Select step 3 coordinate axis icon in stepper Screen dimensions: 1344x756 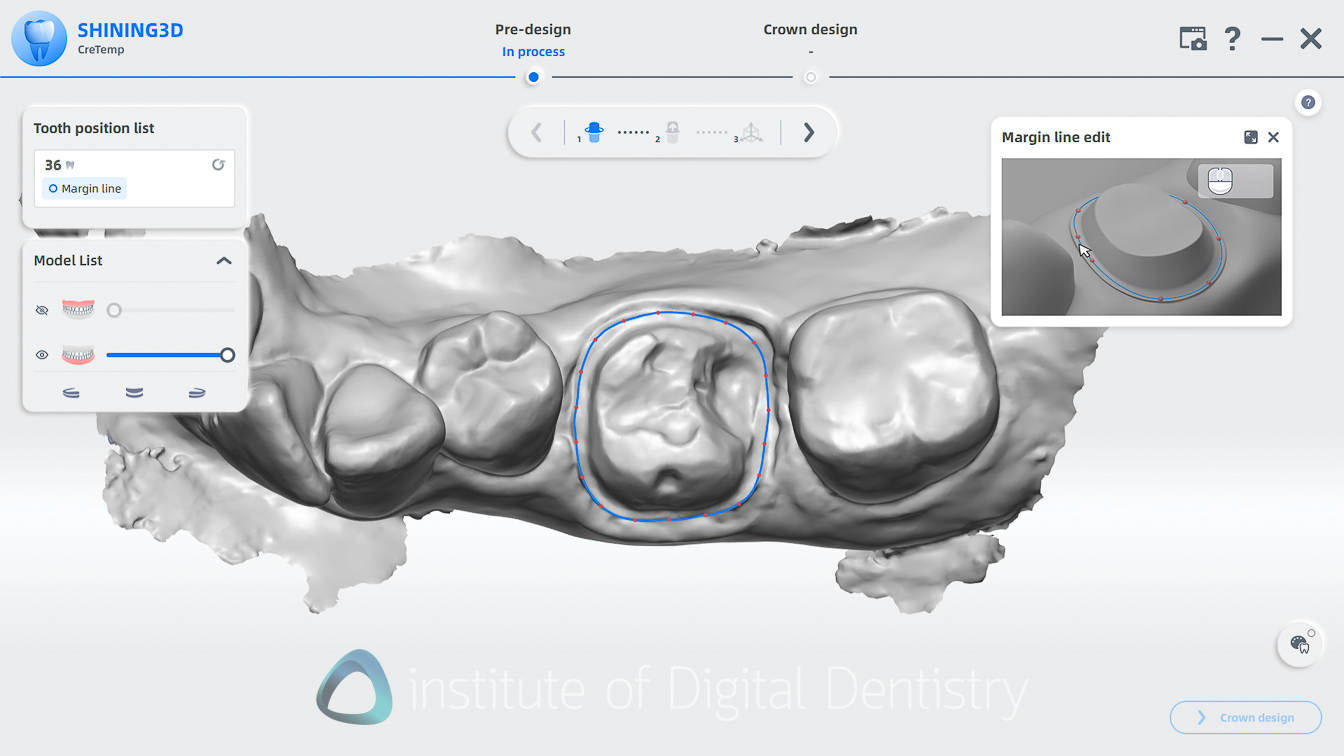coord(751,131)
